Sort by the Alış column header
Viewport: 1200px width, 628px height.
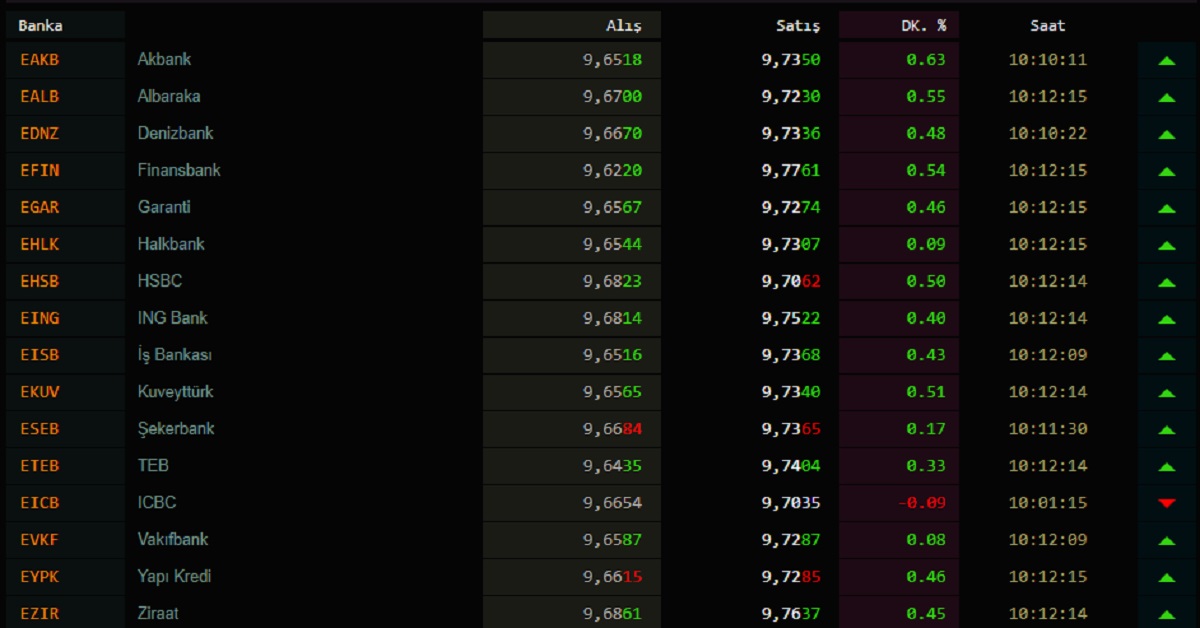tap(624, 26)
